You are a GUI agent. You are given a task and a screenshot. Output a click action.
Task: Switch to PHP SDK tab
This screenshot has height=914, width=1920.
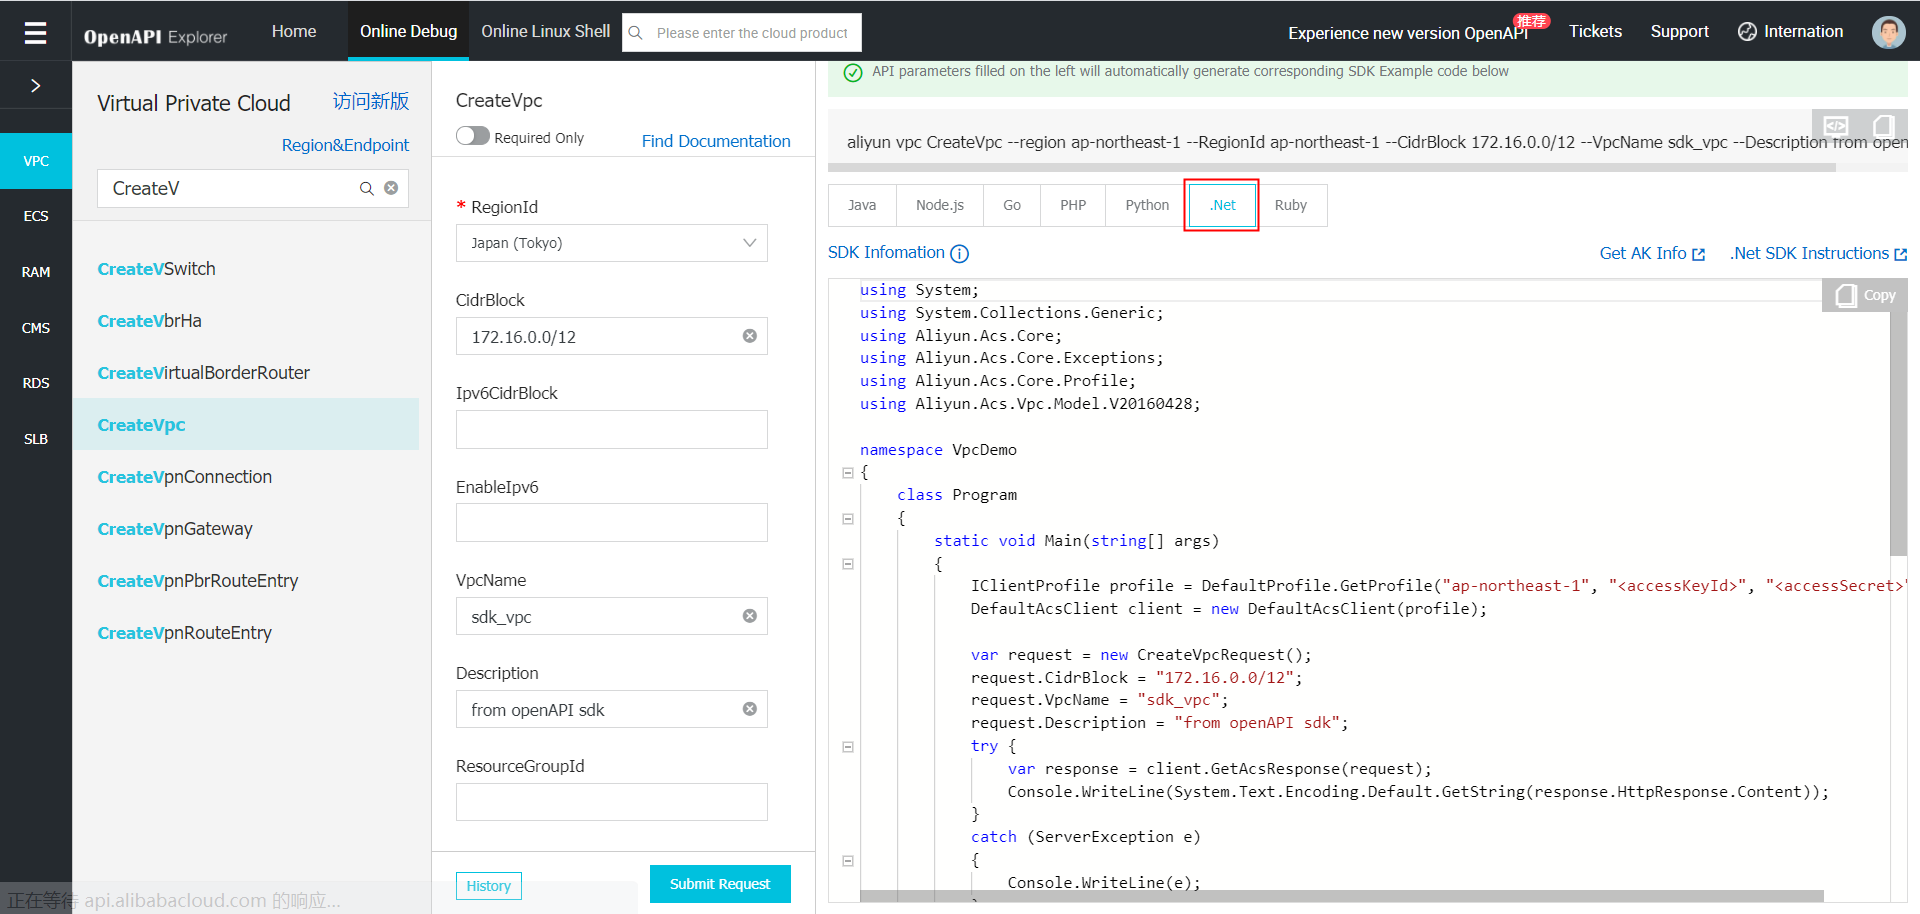click(1073, 205)
